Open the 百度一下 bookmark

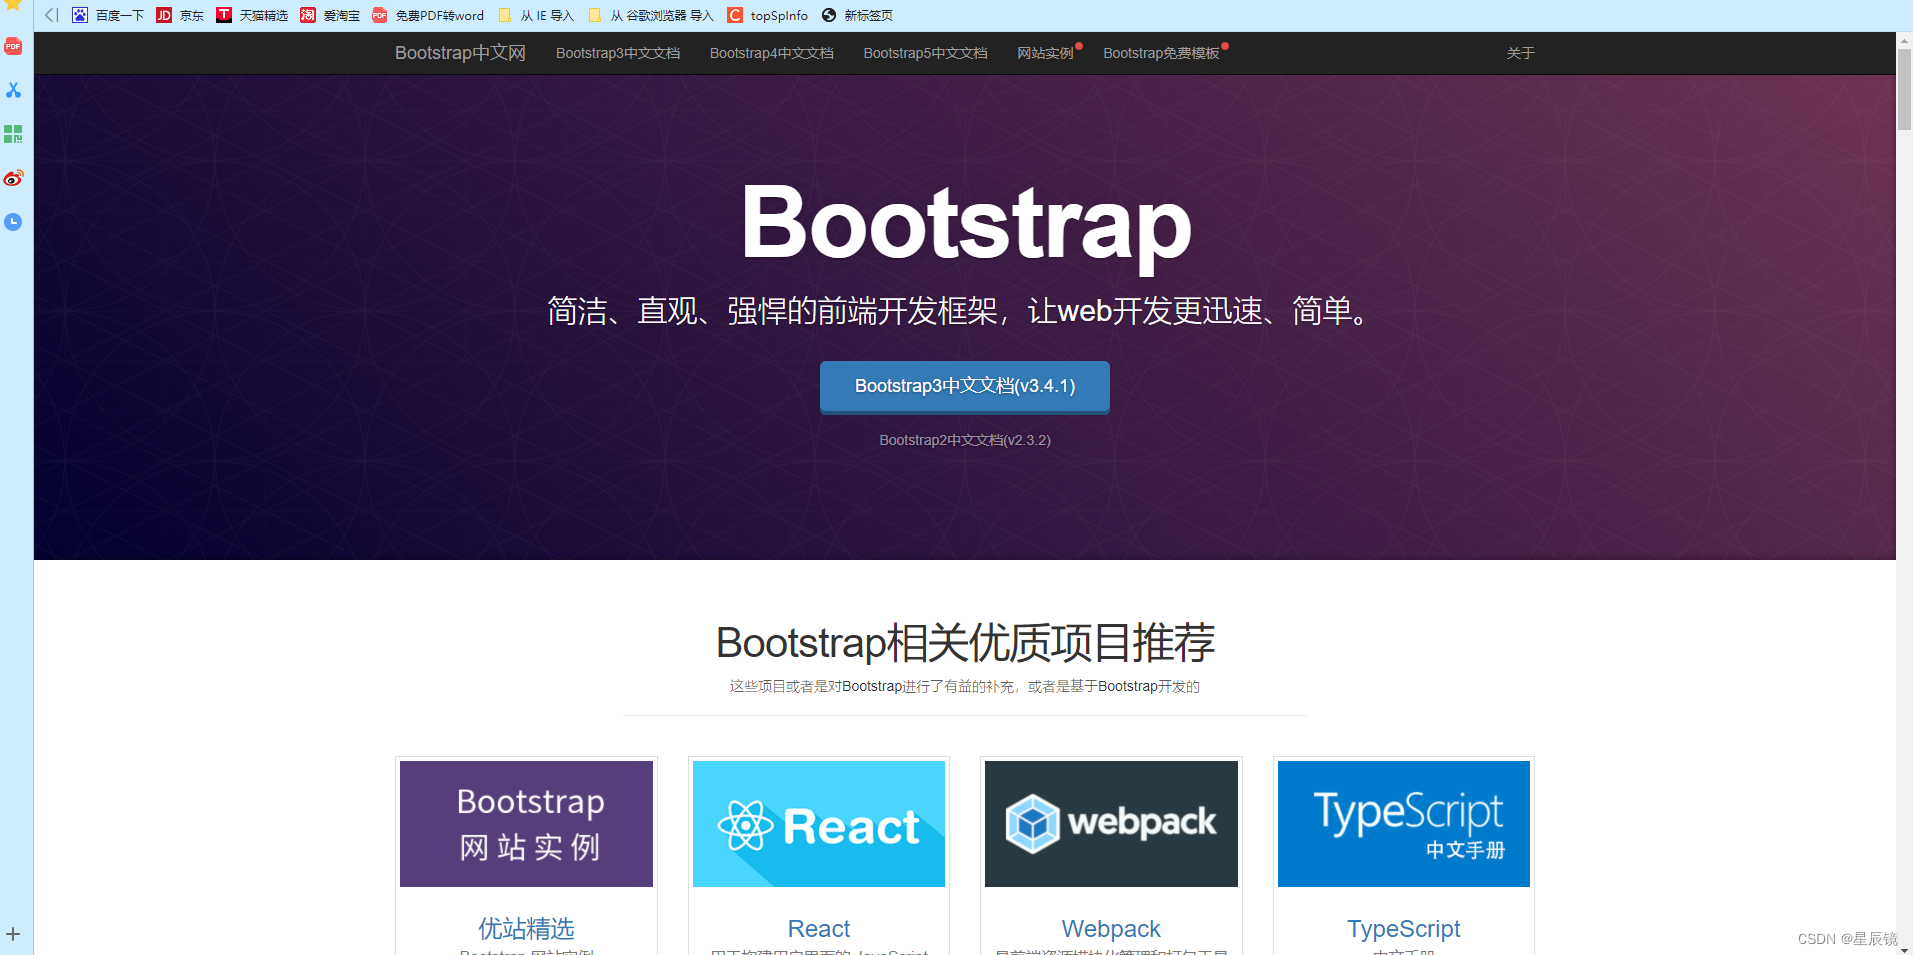tap(108, 15)
